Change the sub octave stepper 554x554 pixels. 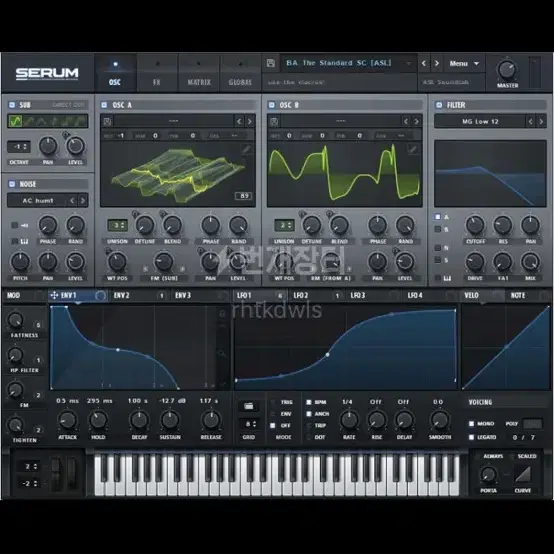click(x=19, y=146)
